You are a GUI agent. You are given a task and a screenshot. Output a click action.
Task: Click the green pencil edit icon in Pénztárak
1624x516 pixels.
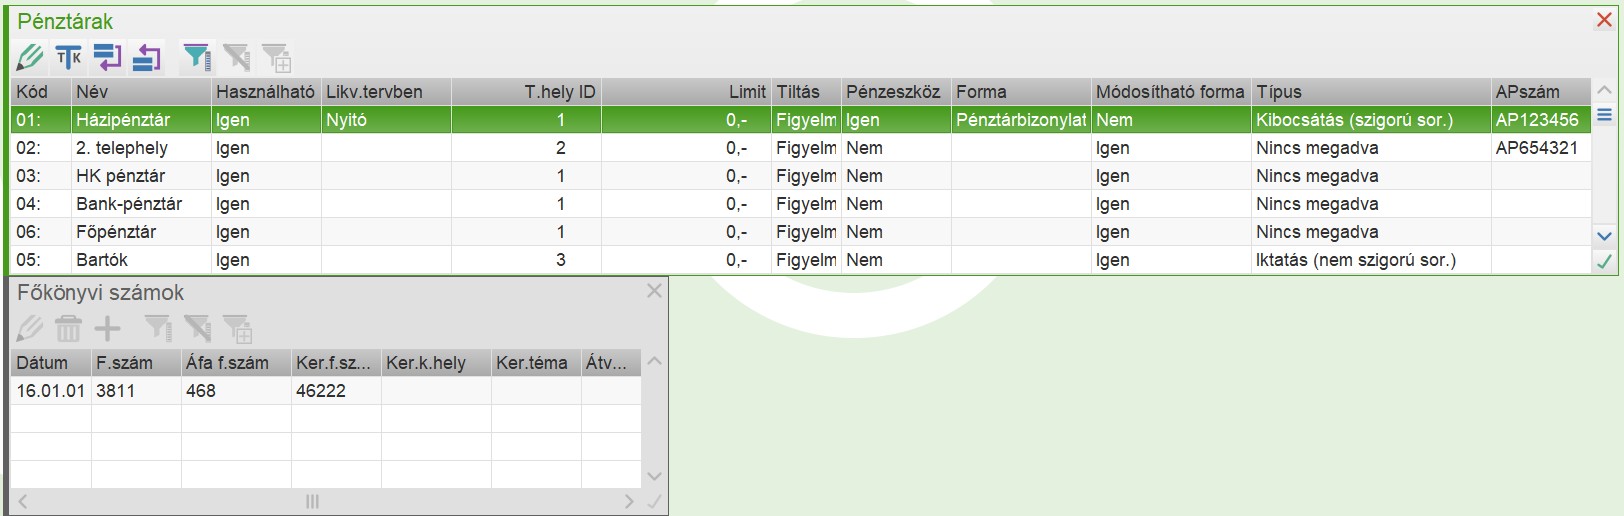(30, 58)
